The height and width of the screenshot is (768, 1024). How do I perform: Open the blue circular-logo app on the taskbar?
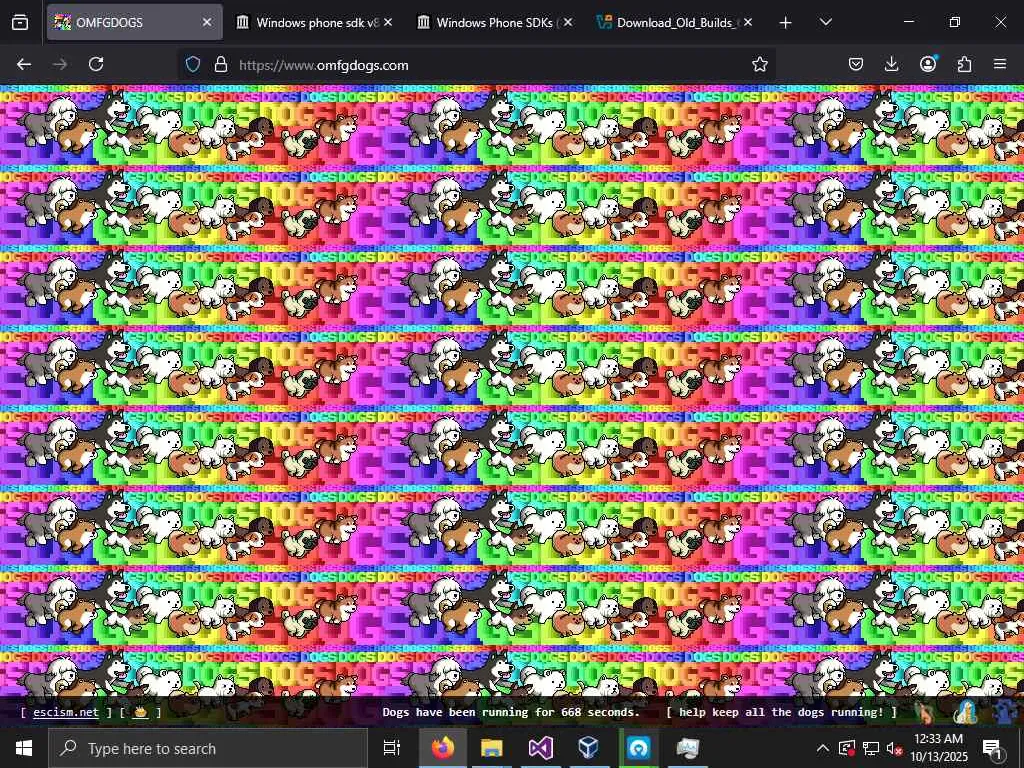[x=638, y=748]
